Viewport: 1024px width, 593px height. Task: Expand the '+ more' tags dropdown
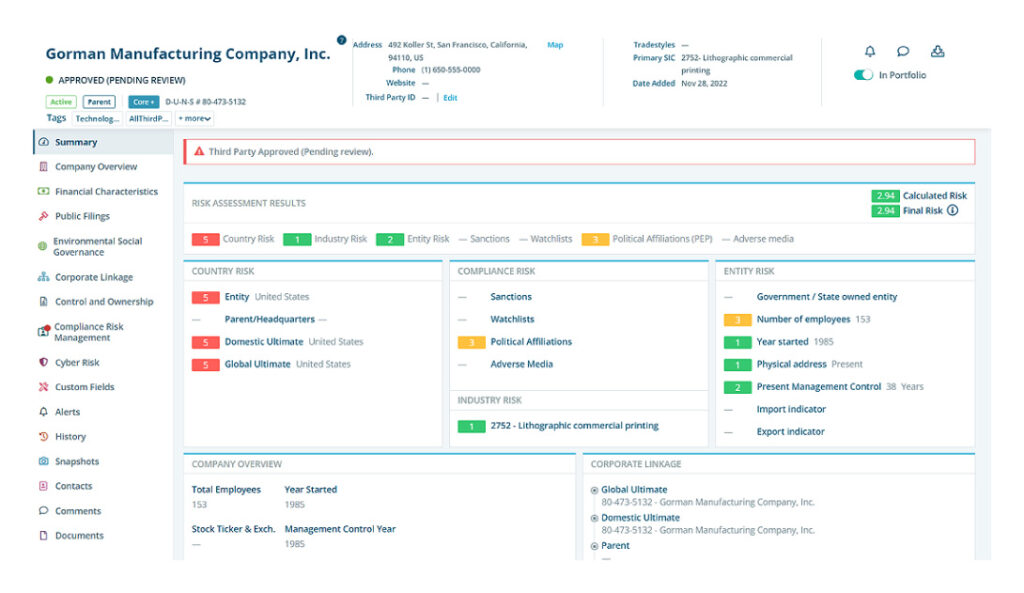coord(195,119)
